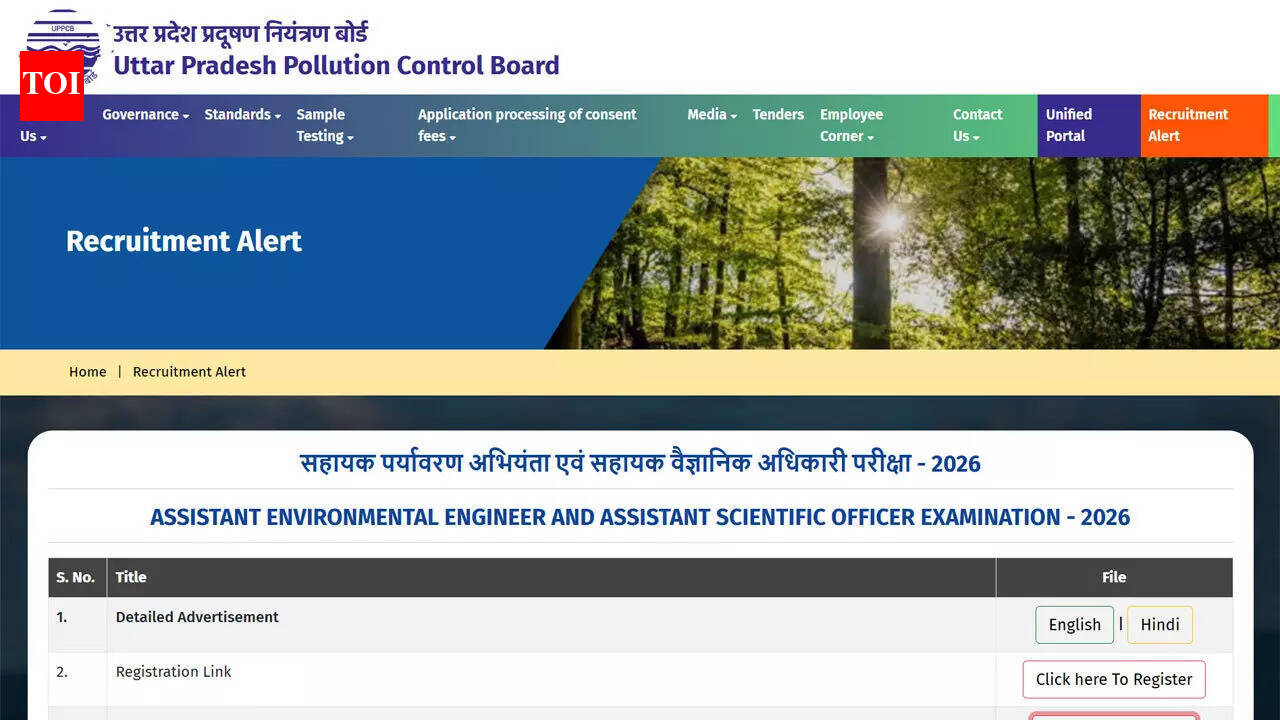Select the Recruitment Alert navigation item
Screen dimensions: 1280x720
point(1188,125)
